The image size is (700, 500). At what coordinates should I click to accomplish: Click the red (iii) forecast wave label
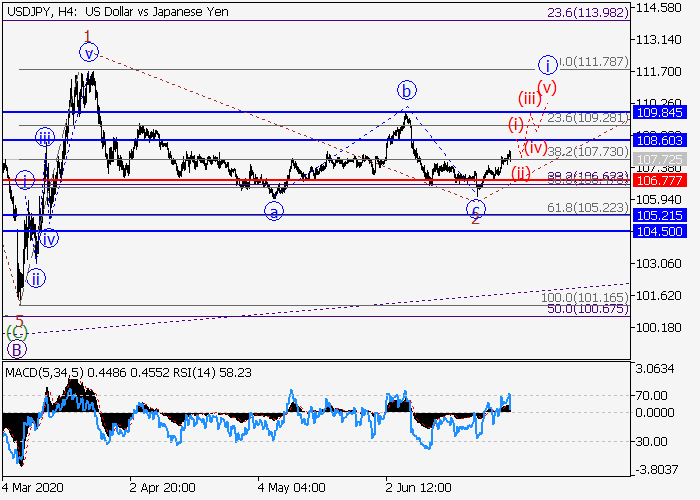[529, 98]
